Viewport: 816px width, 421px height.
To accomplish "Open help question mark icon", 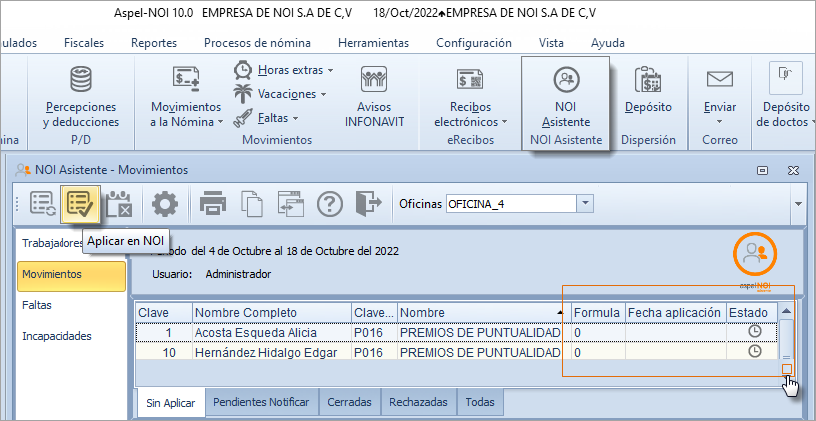I will coord(330,204).
